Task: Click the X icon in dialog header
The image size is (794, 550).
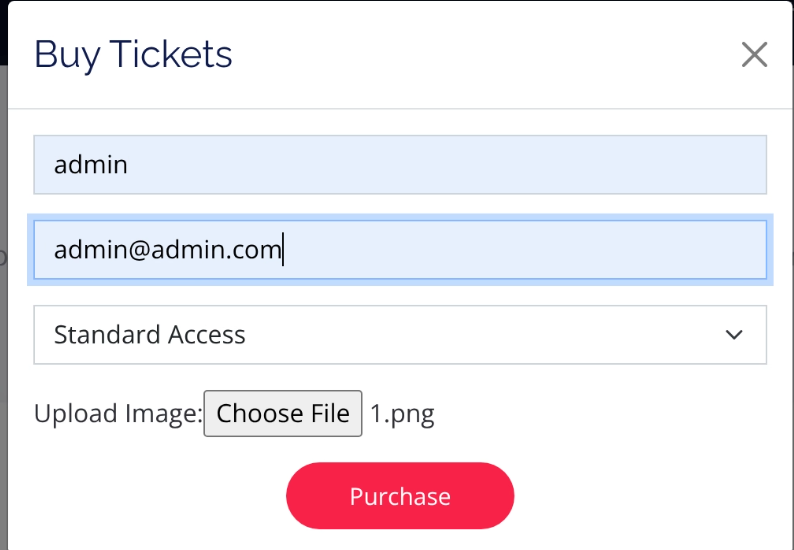Action: (754, 55)
